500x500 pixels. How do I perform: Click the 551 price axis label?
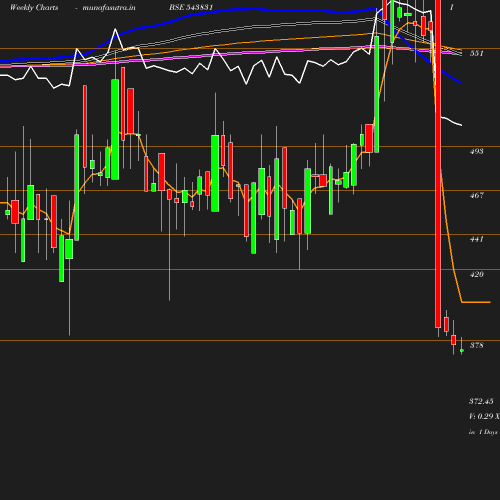point(476,53)
